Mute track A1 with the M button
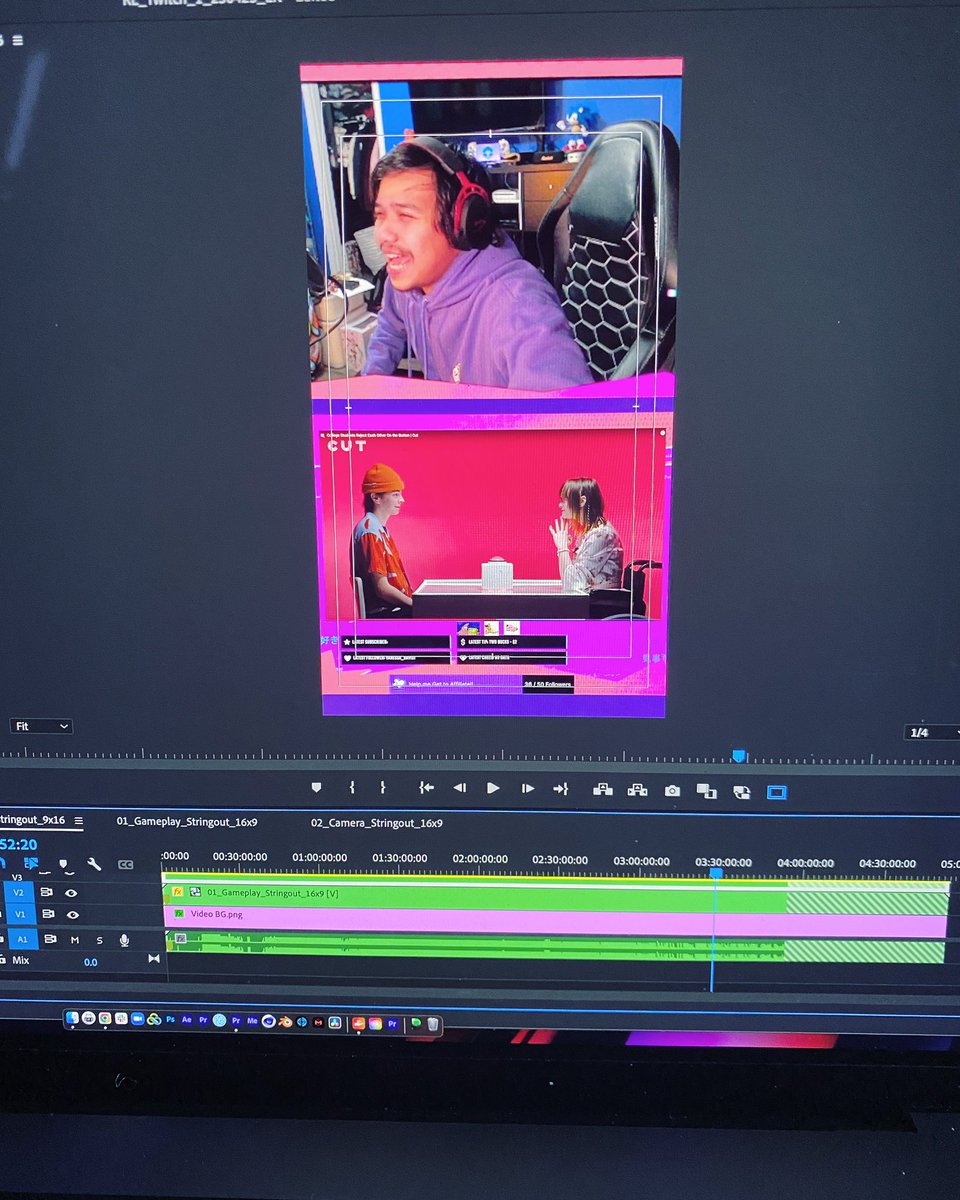960x1200 pixels. 75,940
